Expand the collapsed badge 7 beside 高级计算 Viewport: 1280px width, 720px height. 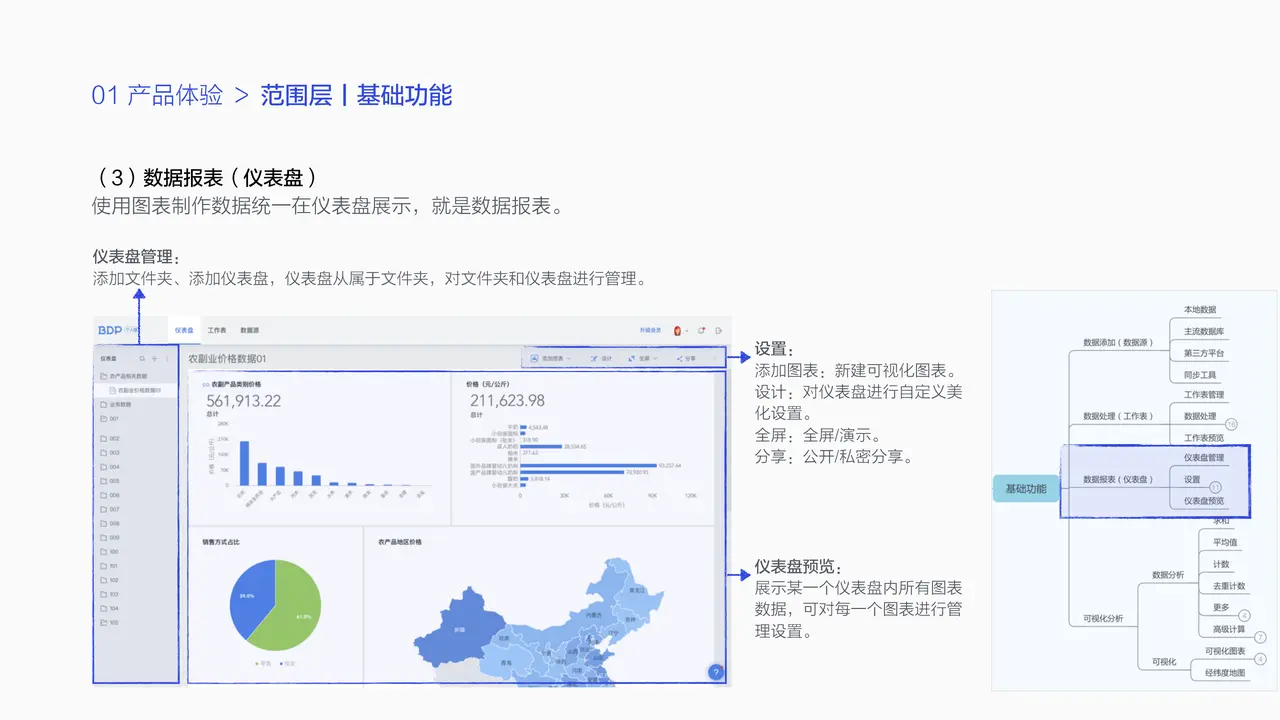tap(1260, 637)
